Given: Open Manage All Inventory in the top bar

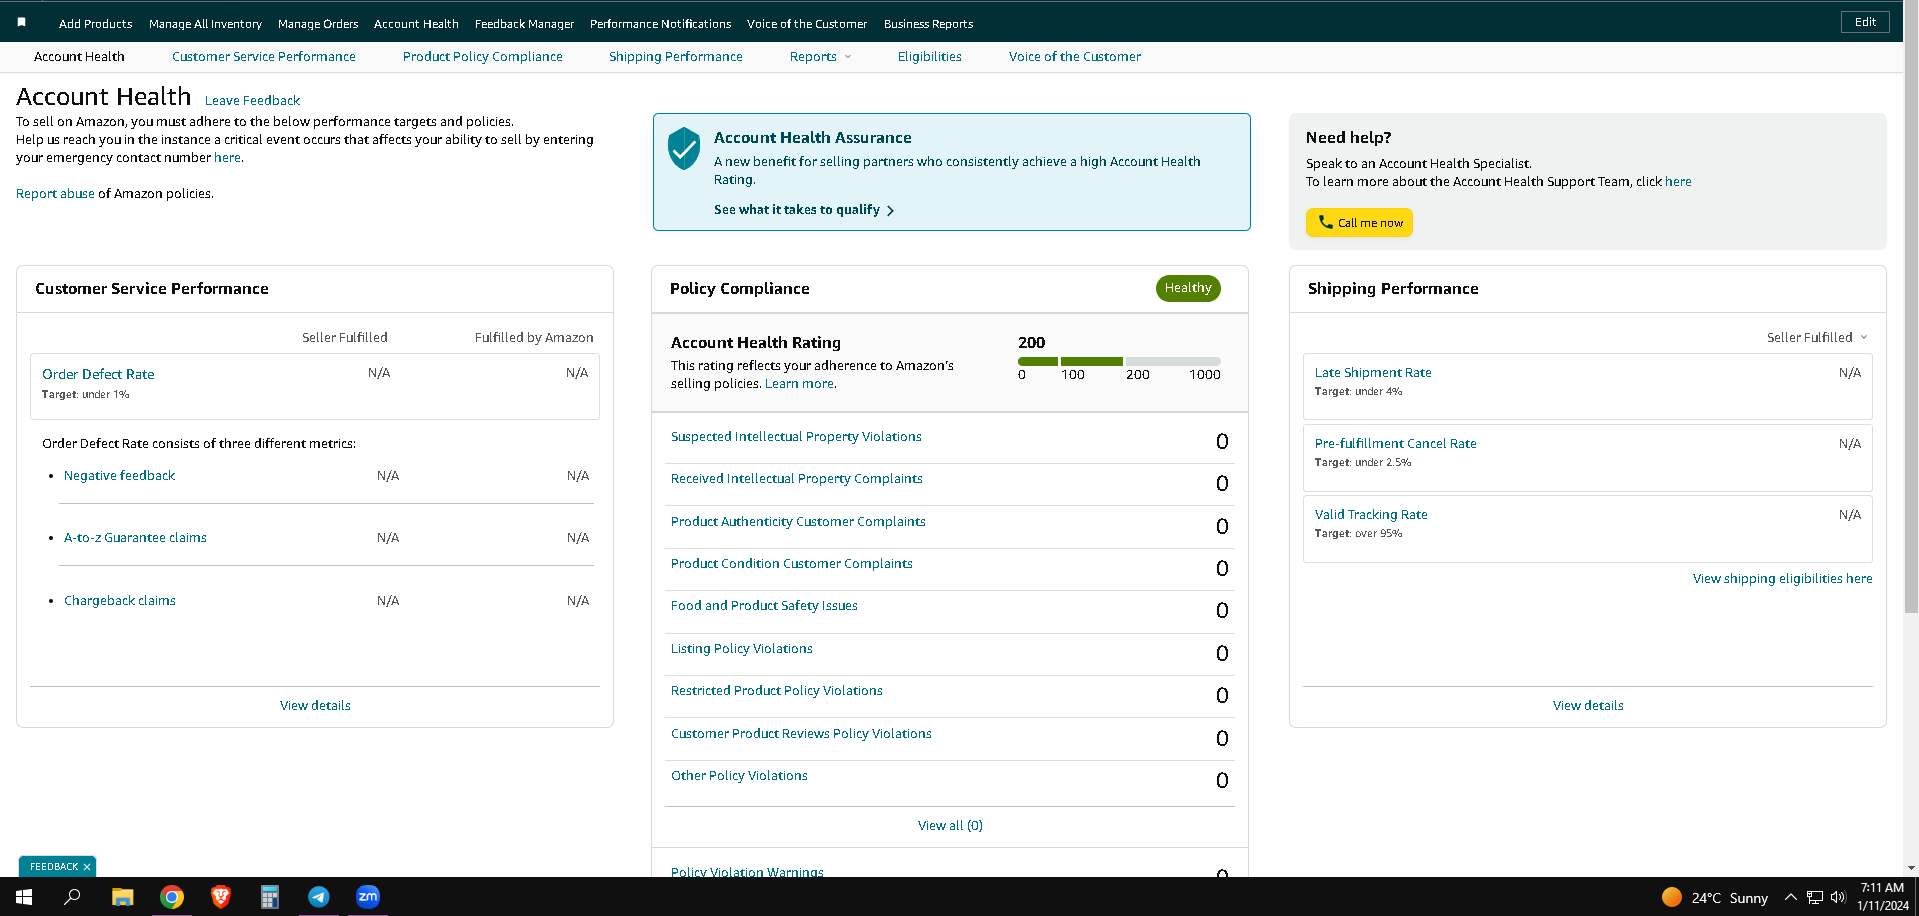Looking at the screenshot, I should 205,24.
